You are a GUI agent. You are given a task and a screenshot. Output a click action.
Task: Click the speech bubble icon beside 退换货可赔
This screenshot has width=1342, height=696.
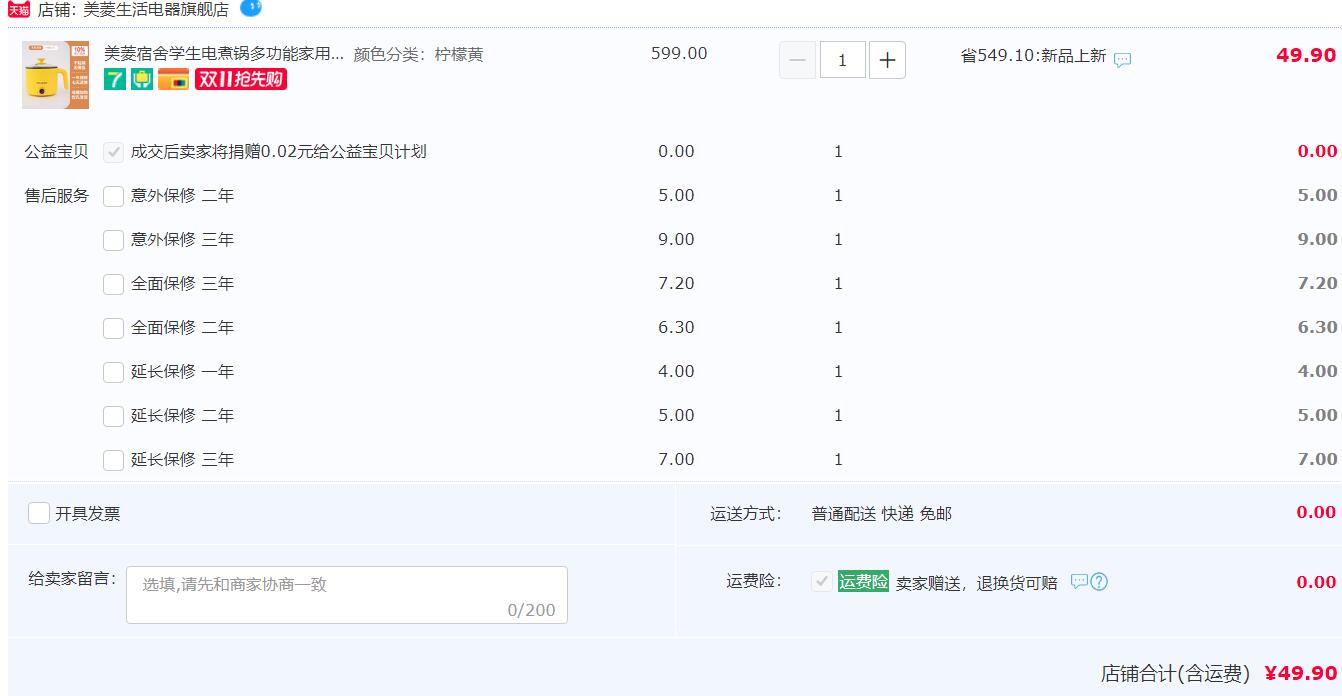(1079, 581)
